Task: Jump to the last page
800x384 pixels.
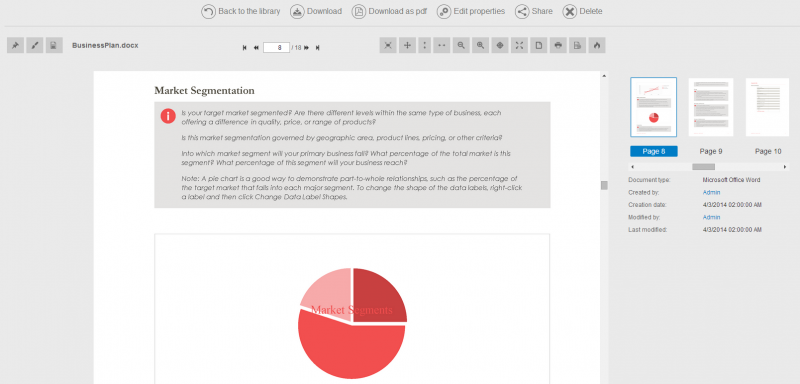Action: coord(317,47)
